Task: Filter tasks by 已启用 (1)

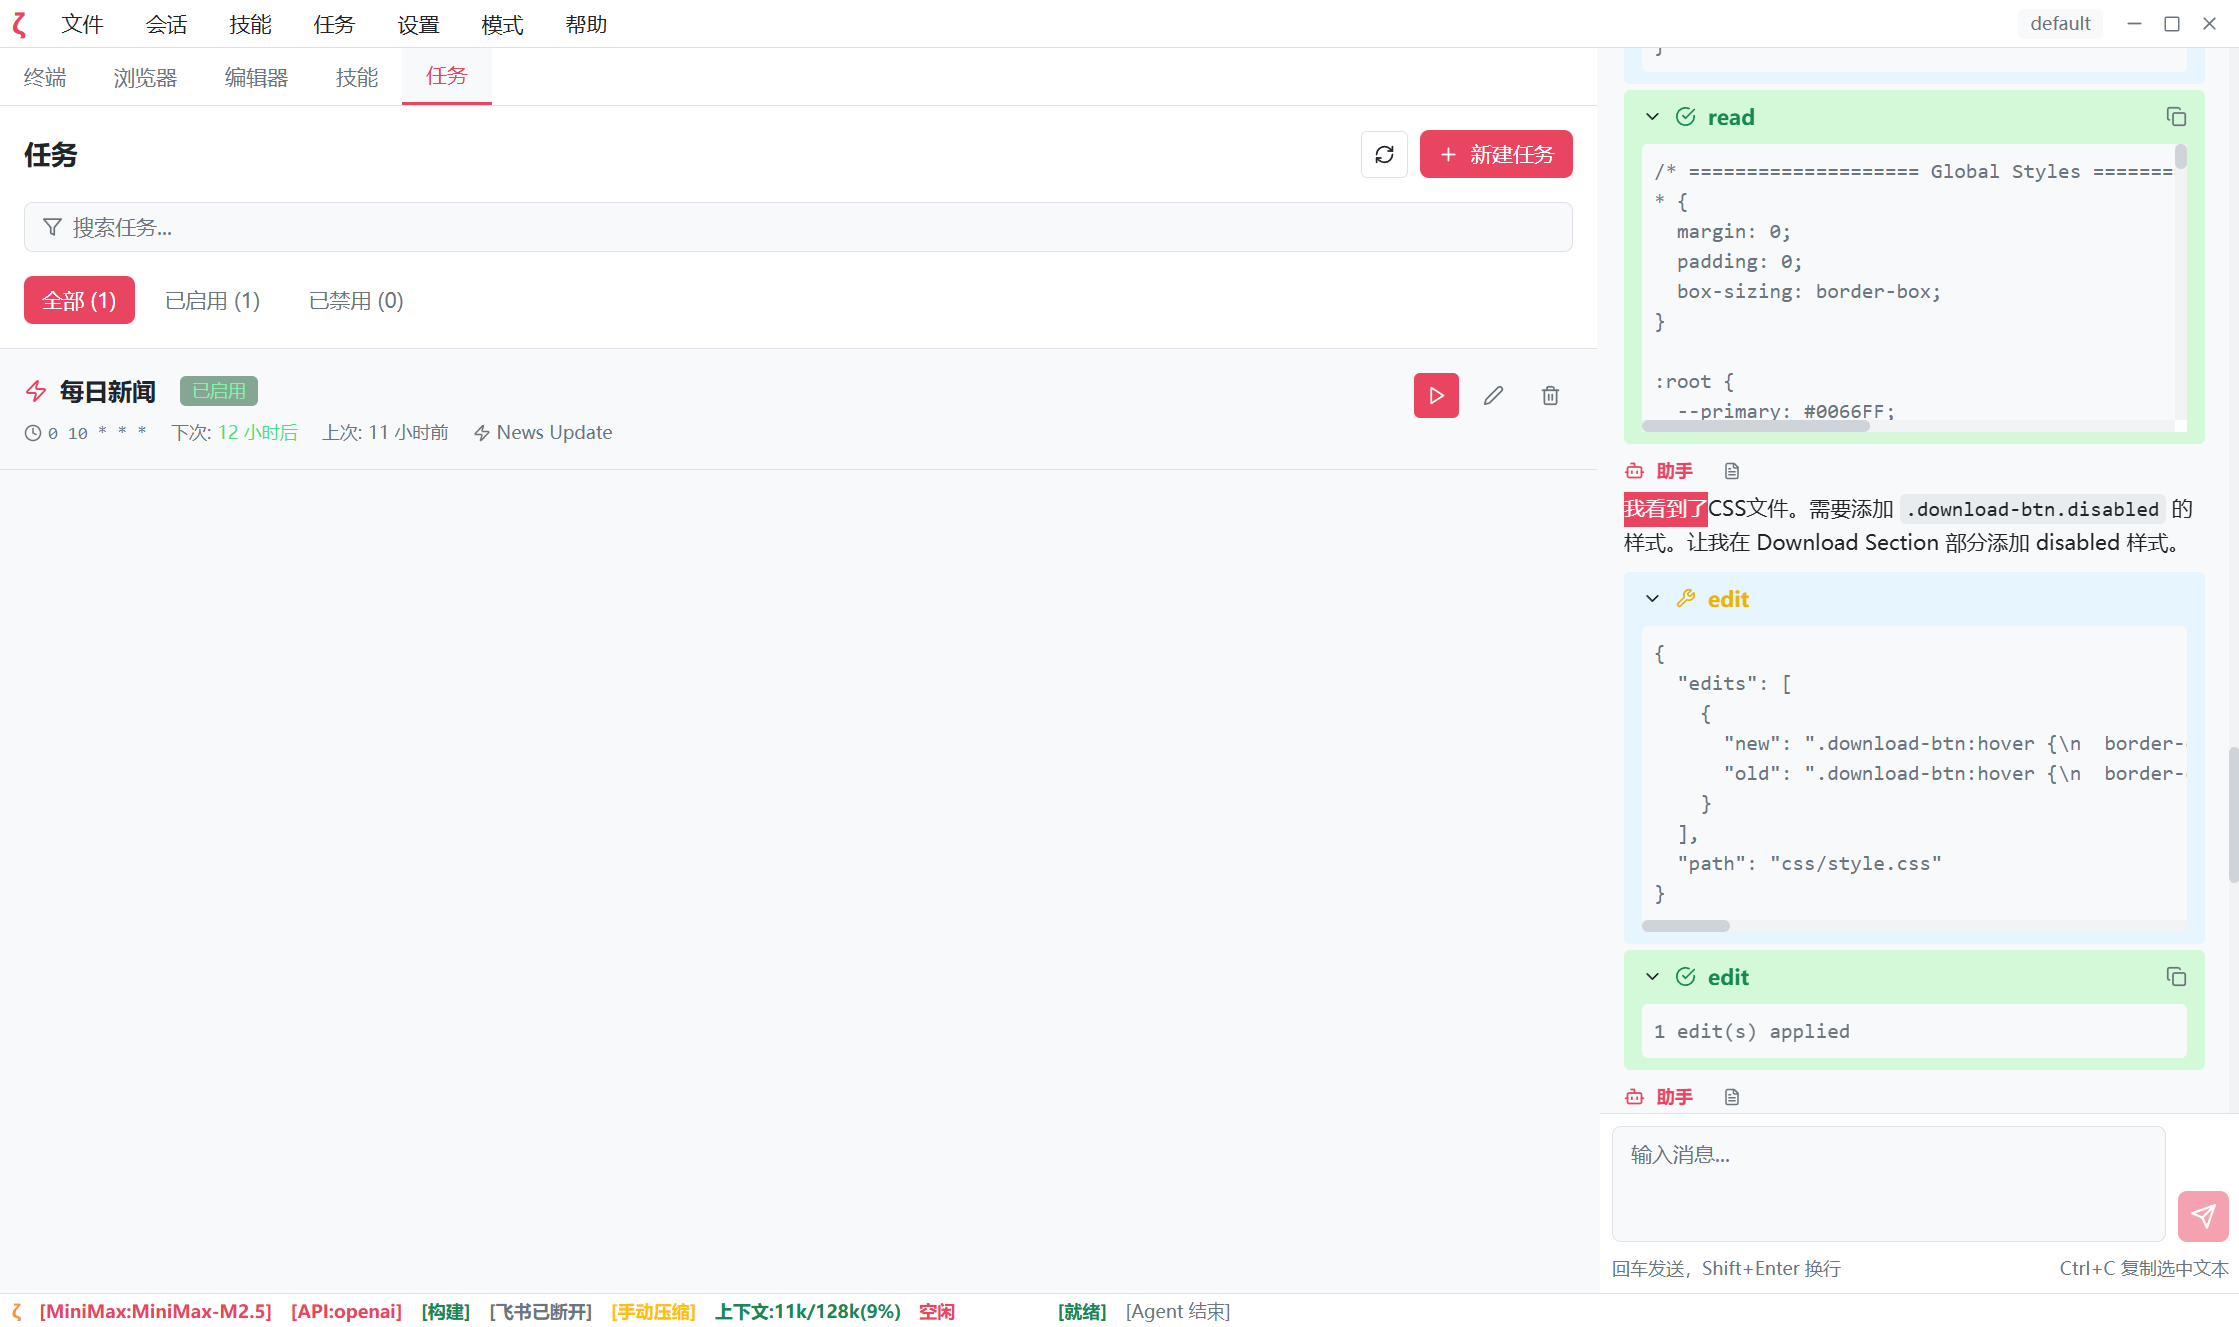Action: (212, 300)
